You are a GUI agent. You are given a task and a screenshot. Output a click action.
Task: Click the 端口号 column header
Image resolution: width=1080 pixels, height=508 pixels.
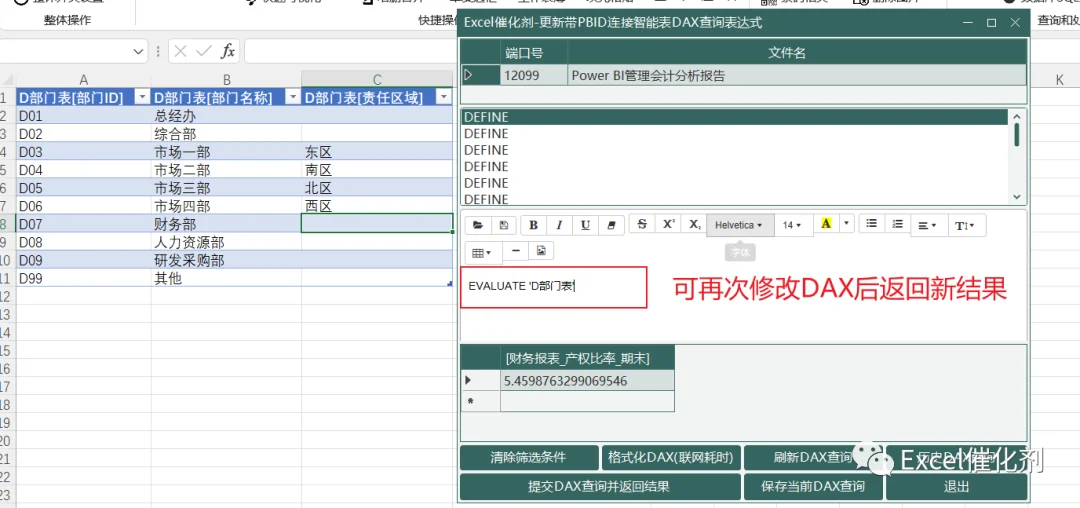[534, 53]
